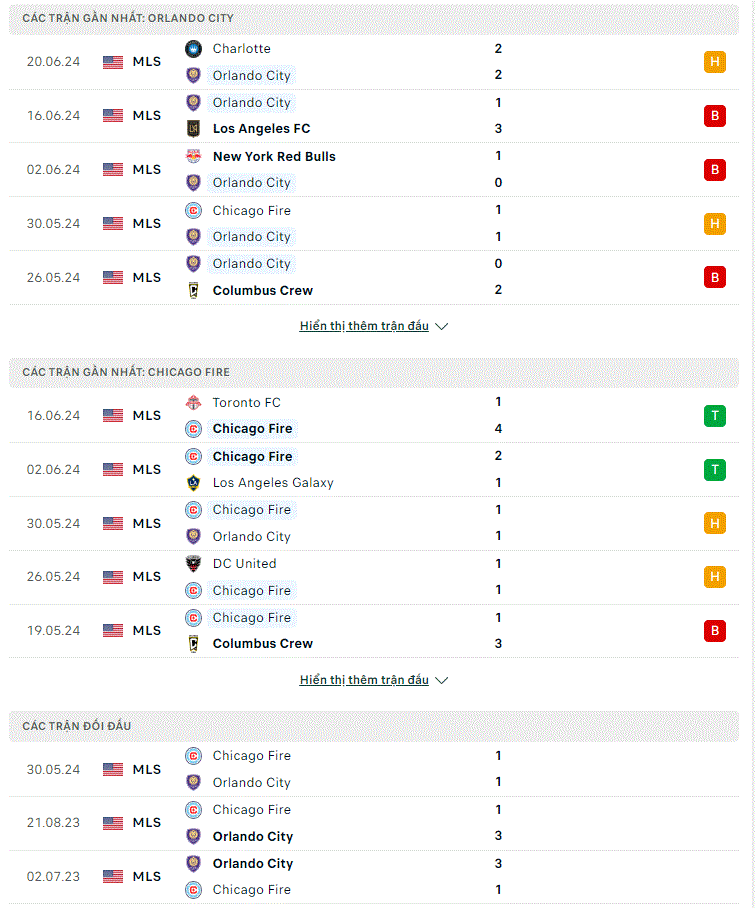
Task: Click the red B badge for Los Angeles FC match
Action: coord(715,116)
